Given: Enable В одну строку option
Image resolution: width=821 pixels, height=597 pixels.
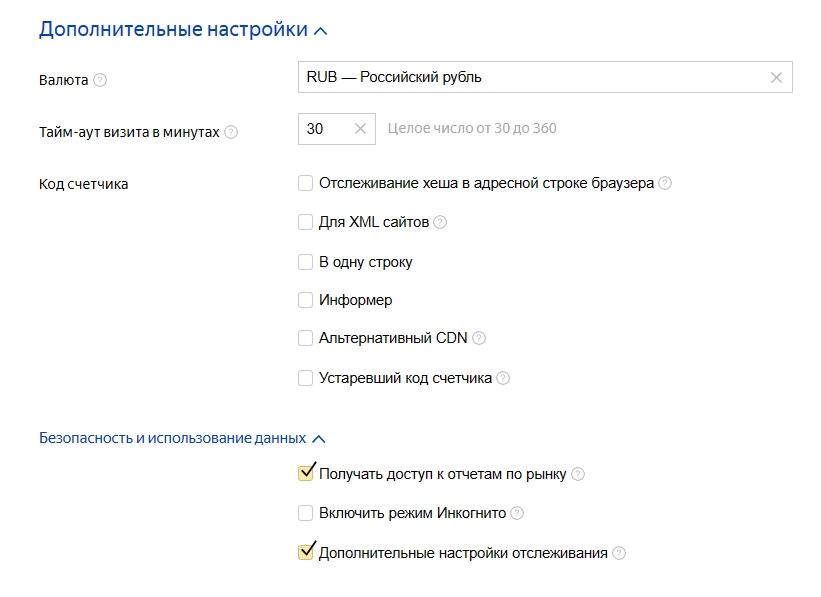Looking at the screenshot, I should 305,262.
